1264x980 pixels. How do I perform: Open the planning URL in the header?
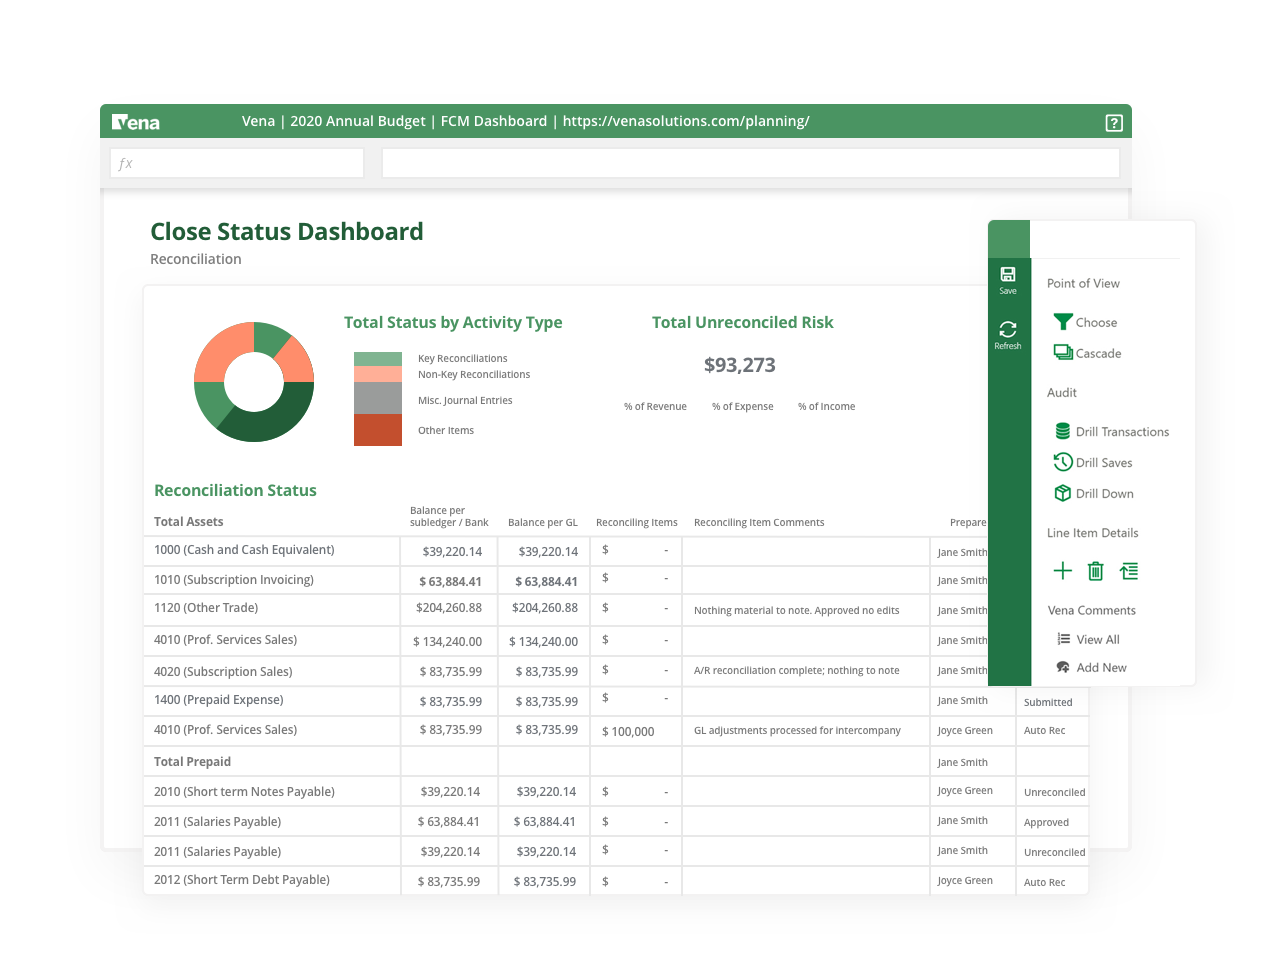688,121
